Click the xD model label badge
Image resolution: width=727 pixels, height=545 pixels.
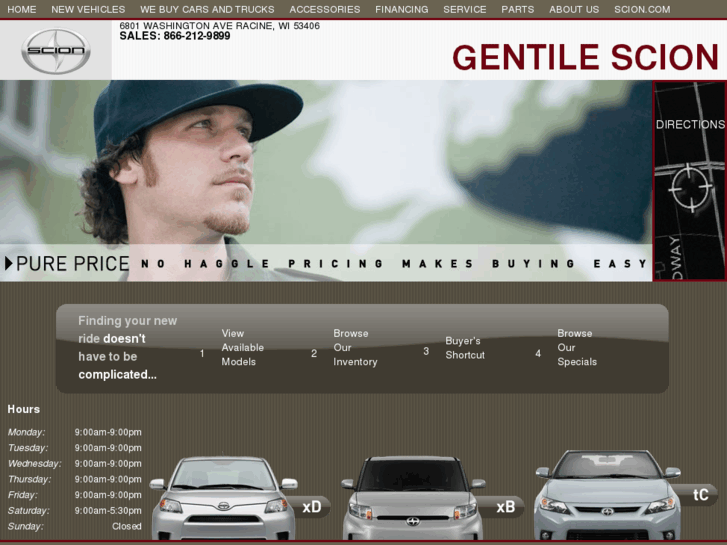tap(312, 507)
